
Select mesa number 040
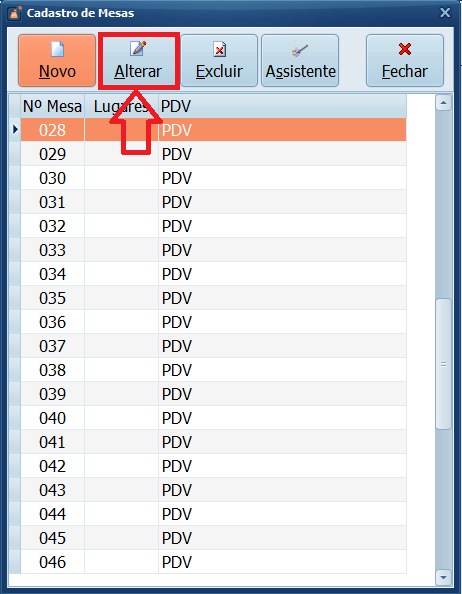coord(52,418)
